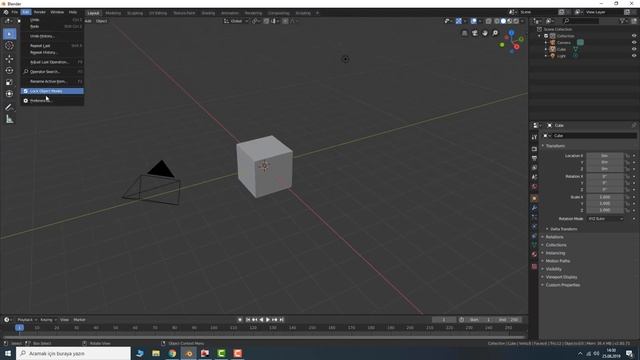Click the Scale X value field

[x=605, y=197]
